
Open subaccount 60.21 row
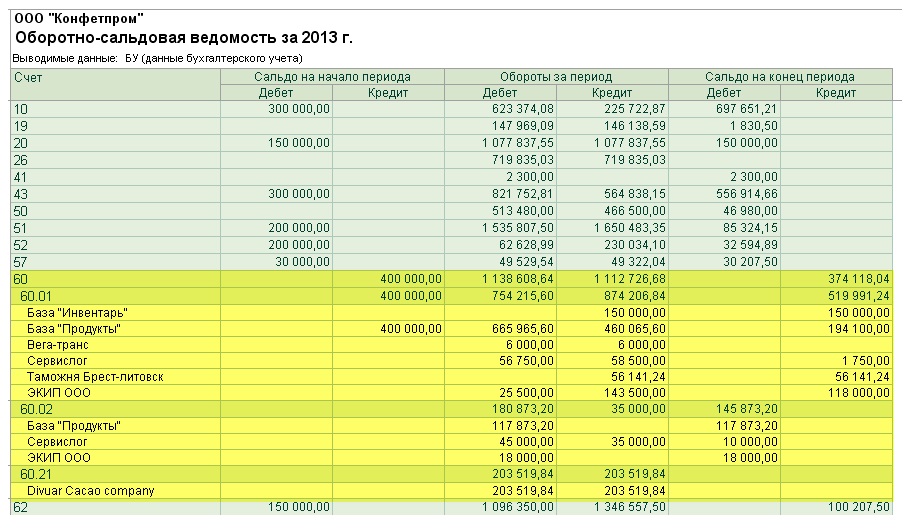click(452, 474)
